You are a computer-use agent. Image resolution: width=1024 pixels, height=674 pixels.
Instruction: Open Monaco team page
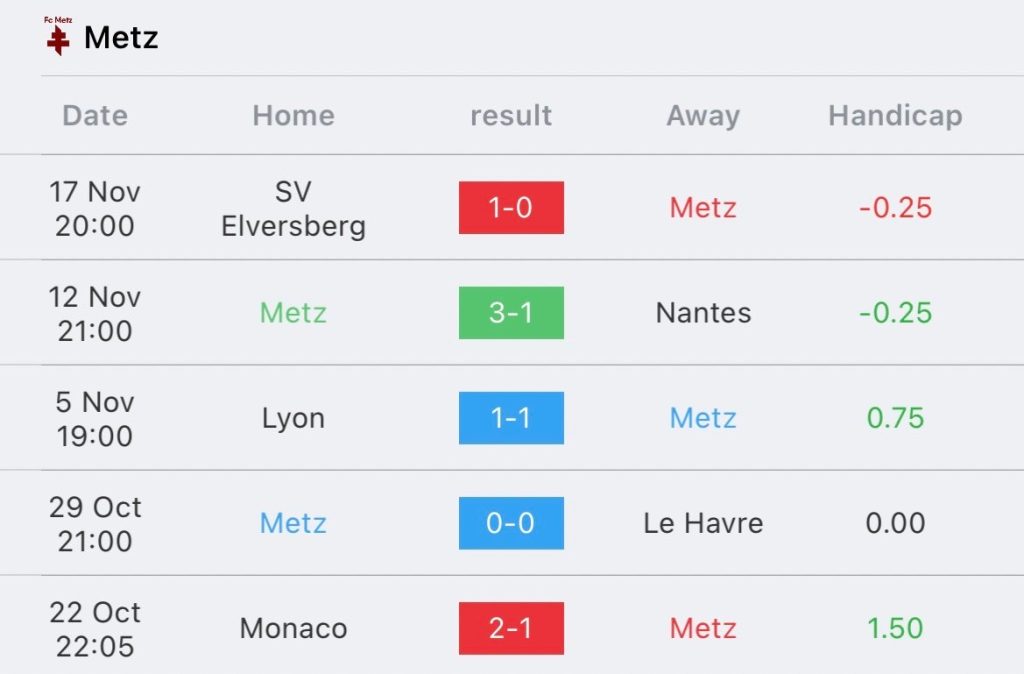[293, 628]
